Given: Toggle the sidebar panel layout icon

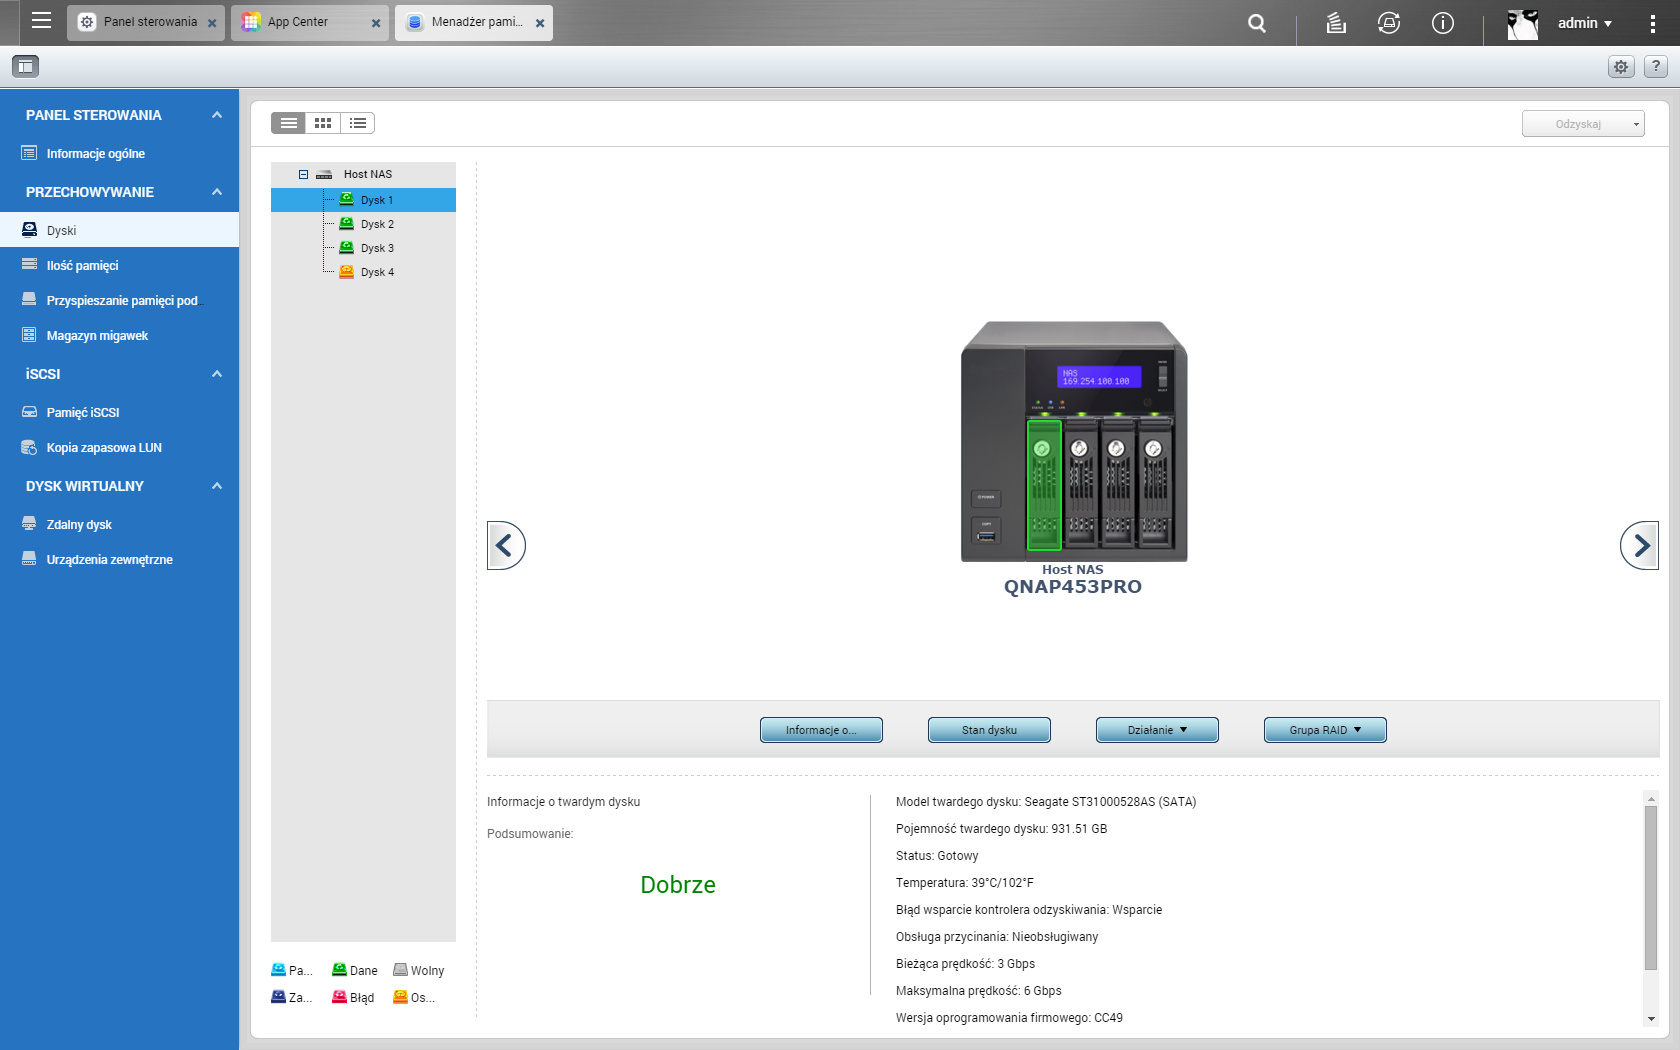Looking at the screenshot, I should pos(25,66).
